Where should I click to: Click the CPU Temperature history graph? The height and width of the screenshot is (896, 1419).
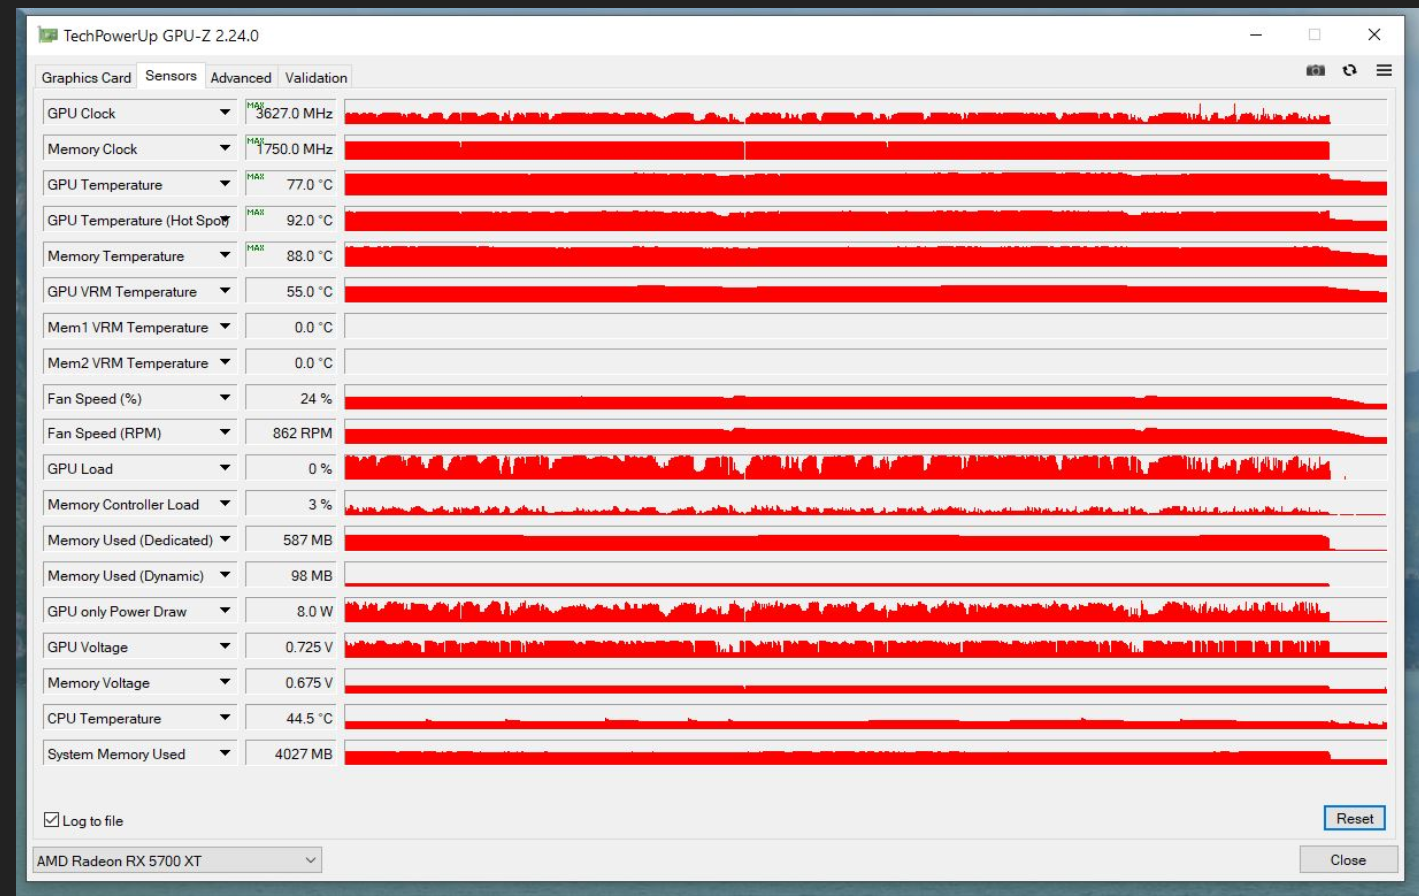866,718
